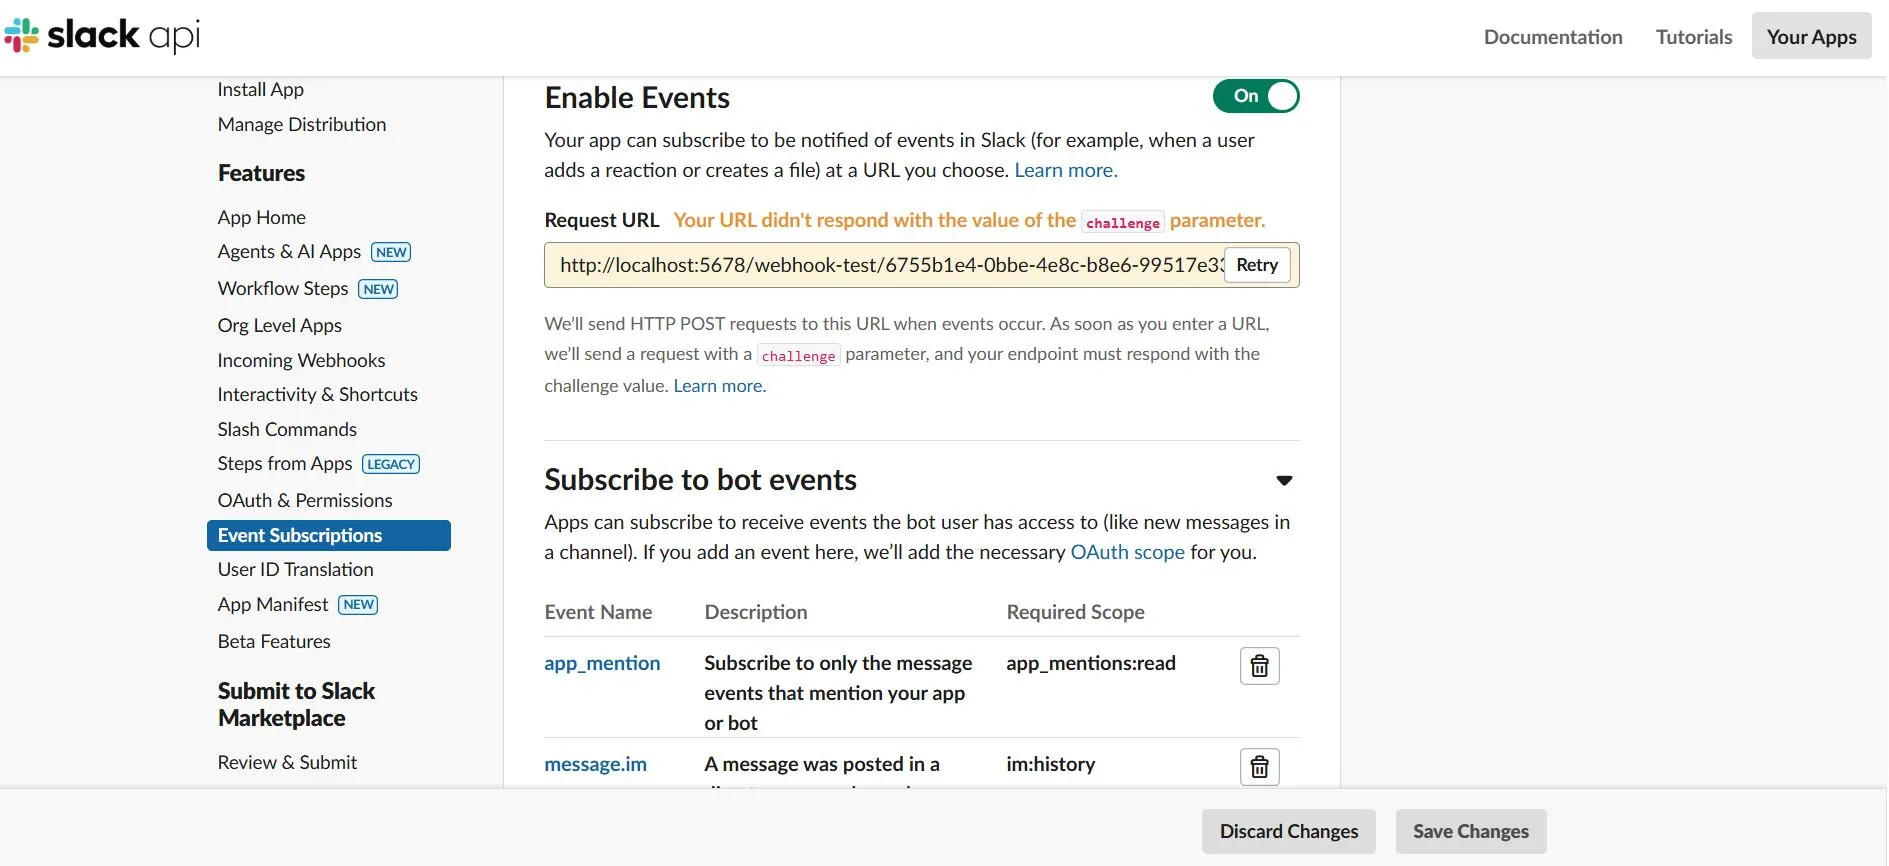
Task: Open Your Apps in top navigation
Action: pyautogui.click(x=1811, y=36)
